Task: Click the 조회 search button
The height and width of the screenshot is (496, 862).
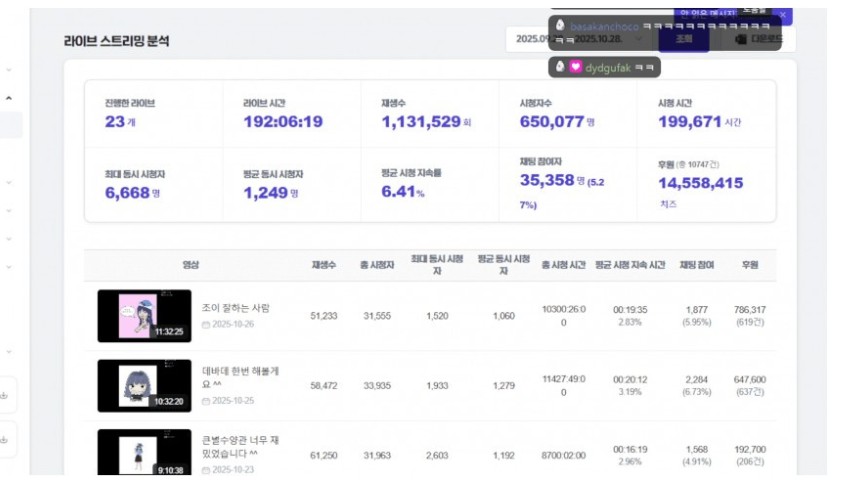Action: [x=683, y=39]
